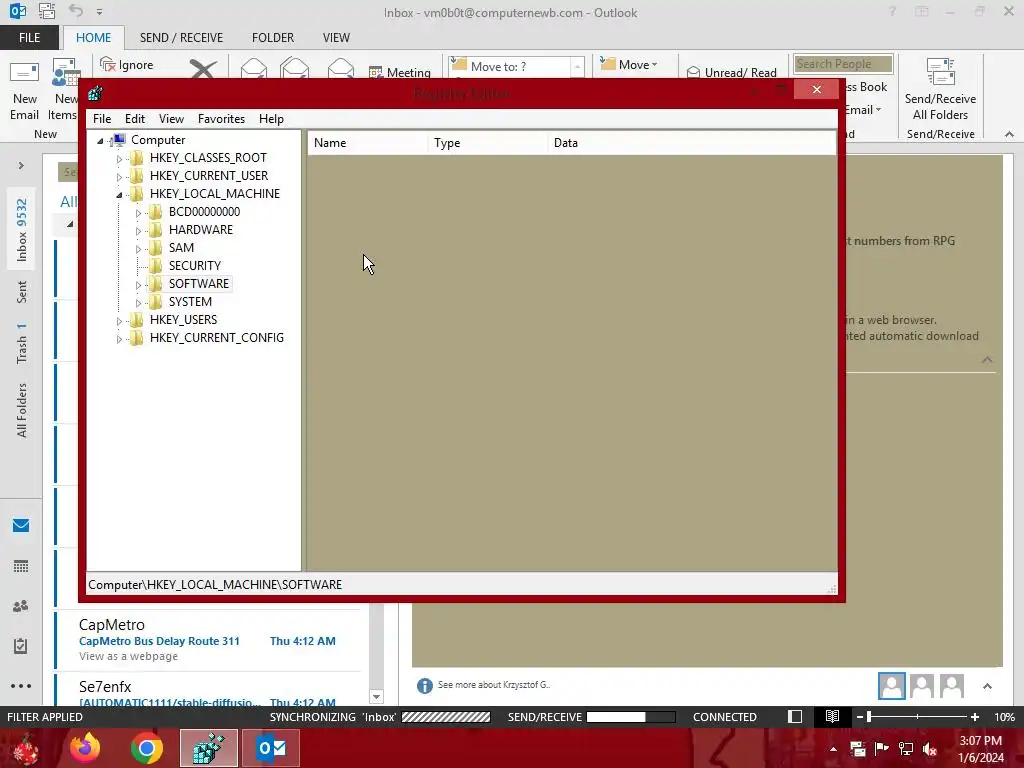Open the Outlook FILE backstage tab
This screenshot has width=1024, height=768.
pos(29,38)
